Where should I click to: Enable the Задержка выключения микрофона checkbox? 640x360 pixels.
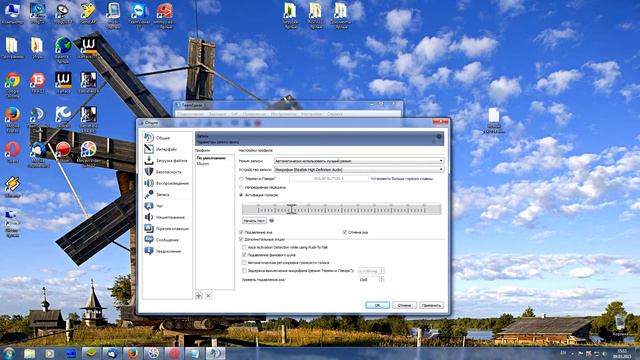298,271
